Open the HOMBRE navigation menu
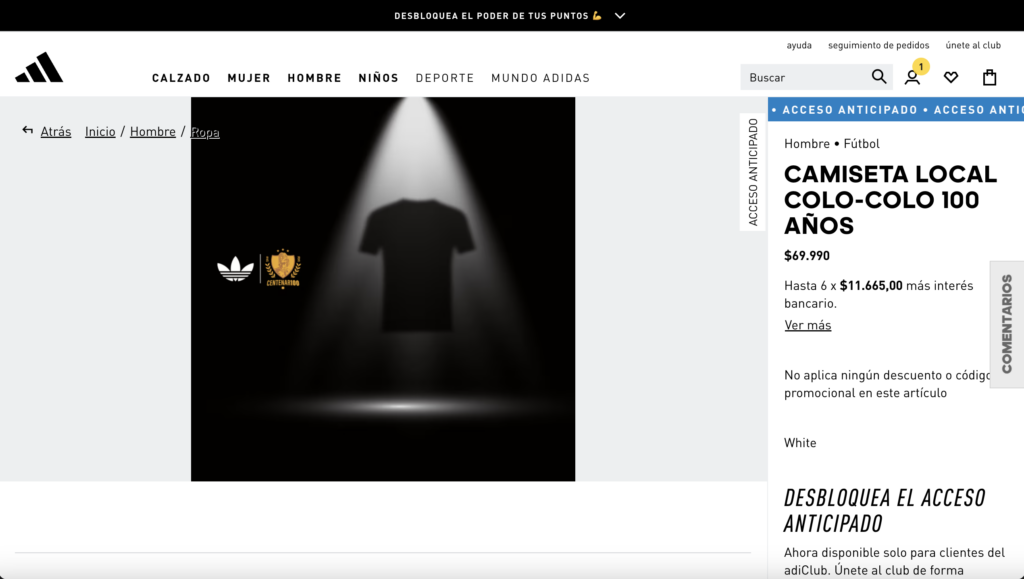The image size is (1024, 579). (x=314, y=78)
